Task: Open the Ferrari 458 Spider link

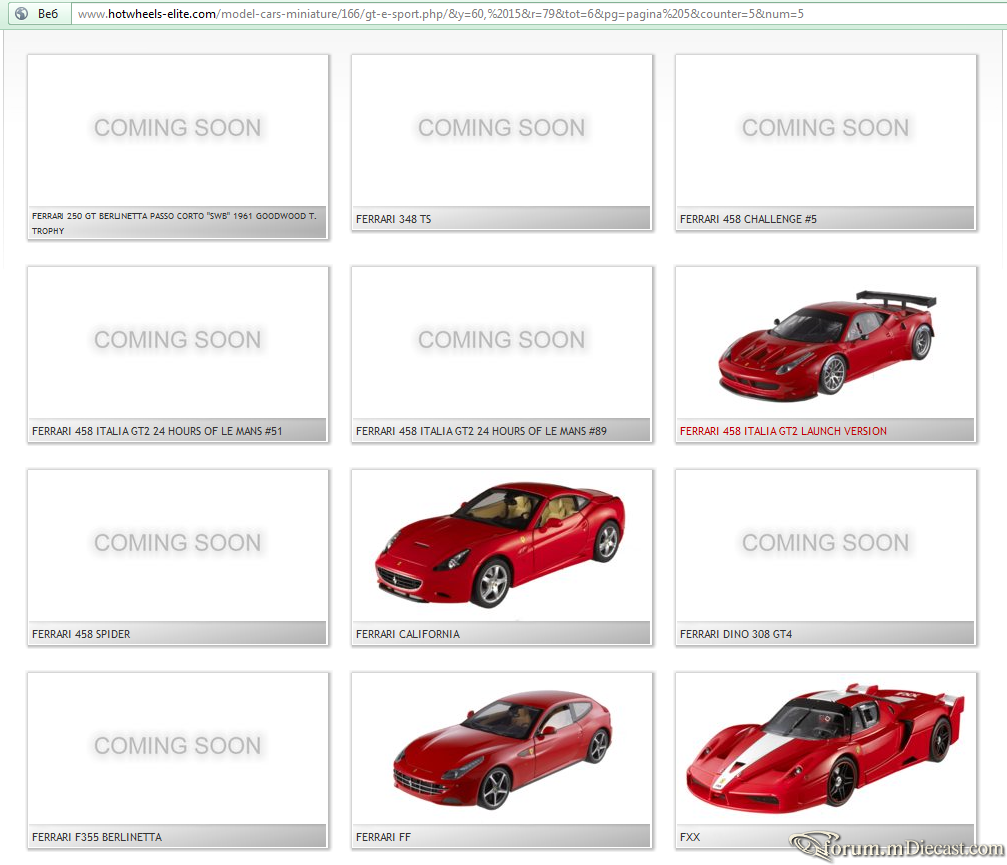Action: (x=81, y=634)
